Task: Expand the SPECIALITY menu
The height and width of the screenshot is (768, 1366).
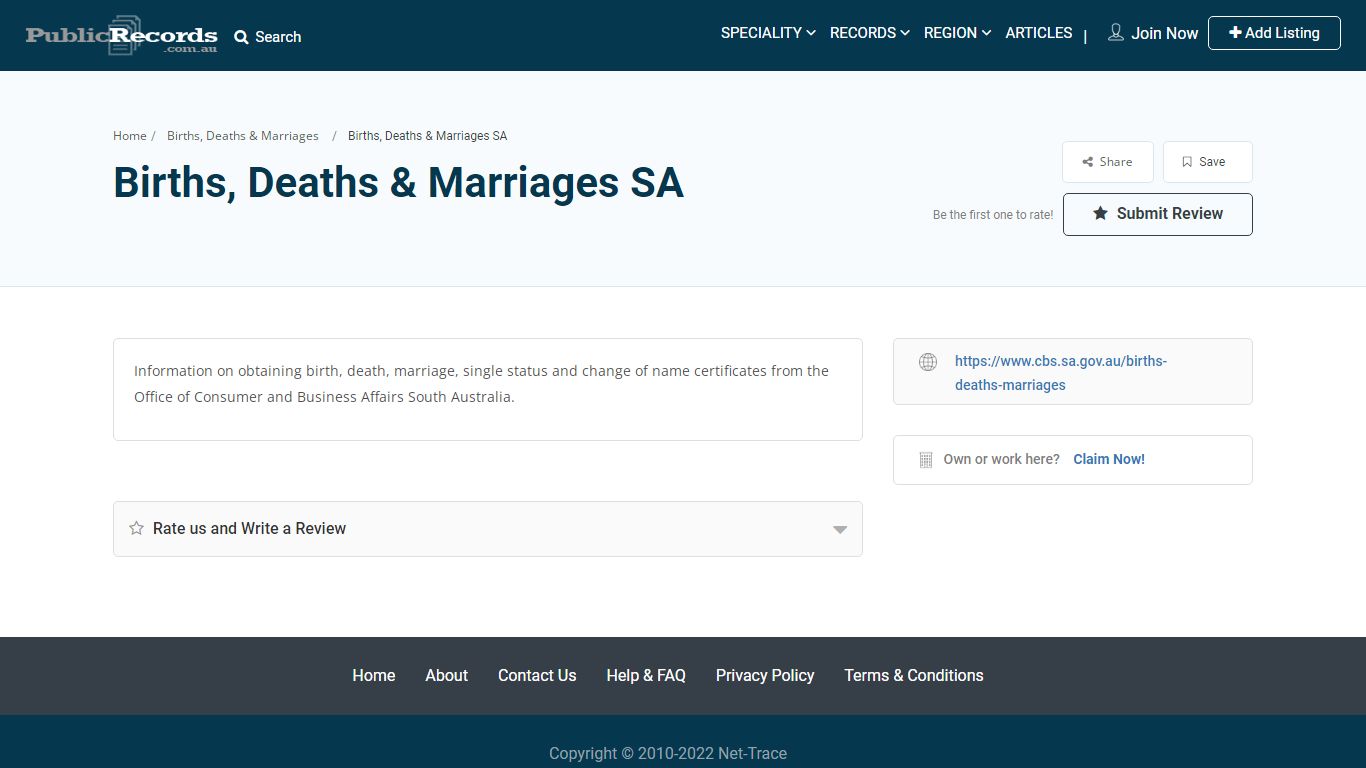Action: tap(768, 33)
